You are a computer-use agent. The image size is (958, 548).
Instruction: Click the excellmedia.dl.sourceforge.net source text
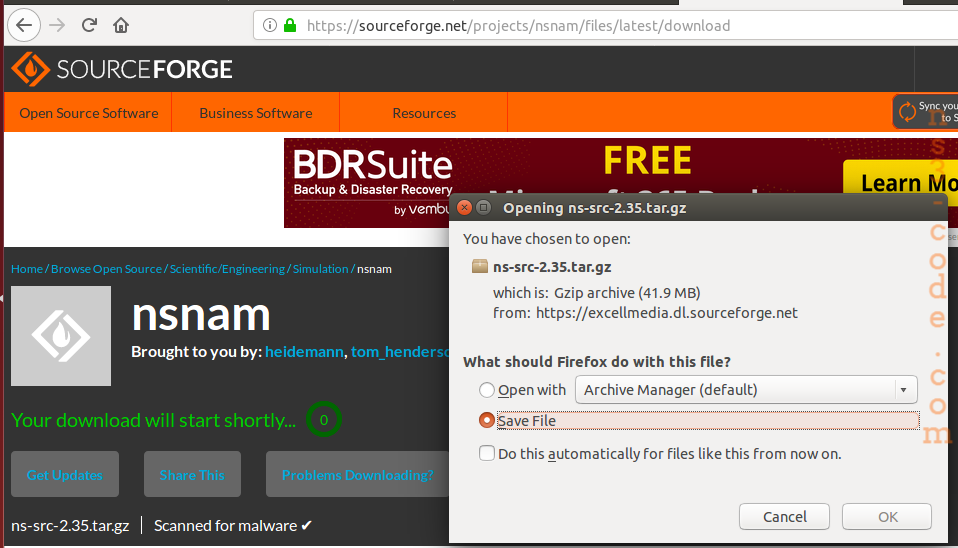click(x=667, y=313)
